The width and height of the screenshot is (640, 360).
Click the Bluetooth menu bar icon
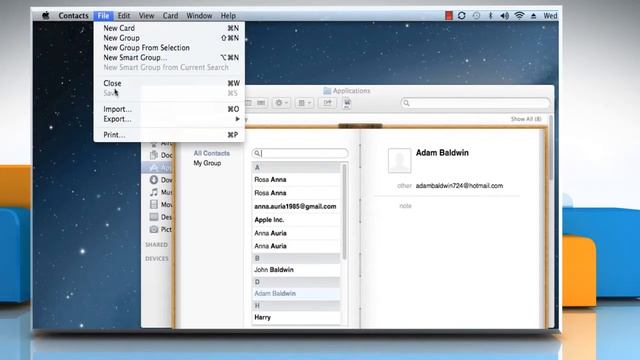[491, 16]
